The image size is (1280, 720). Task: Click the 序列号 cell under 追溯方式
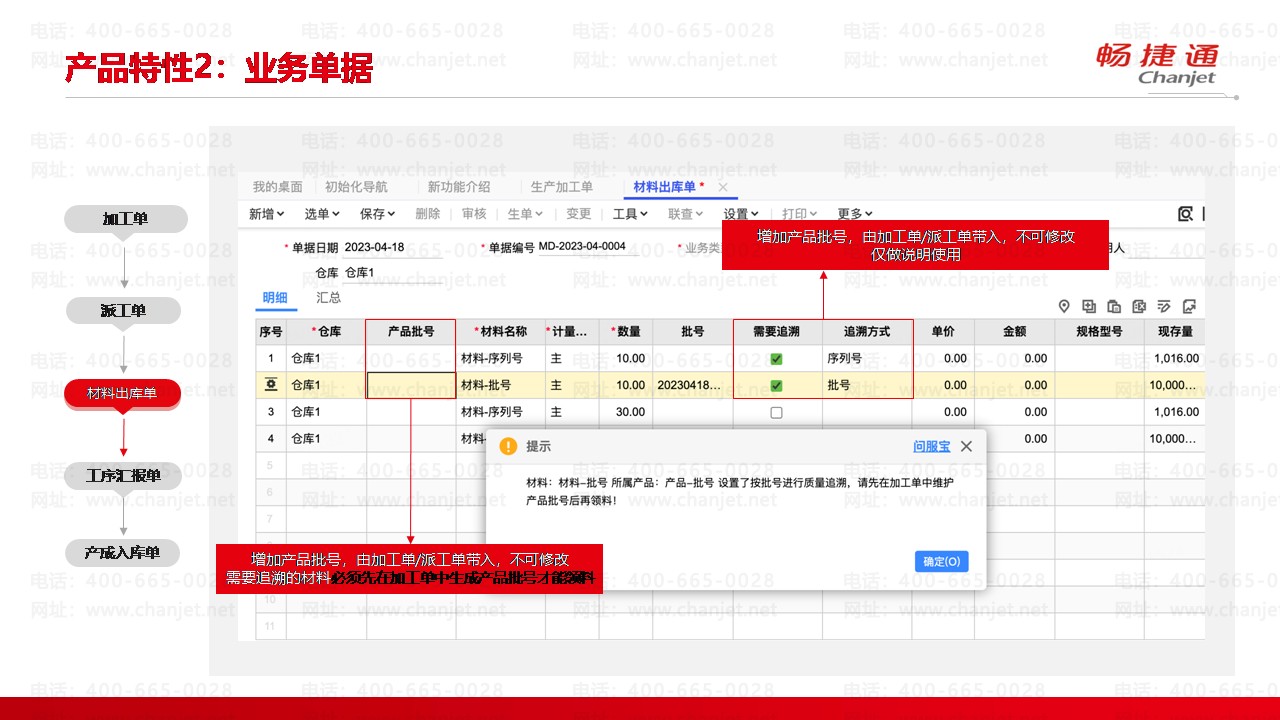coord(867,358)
